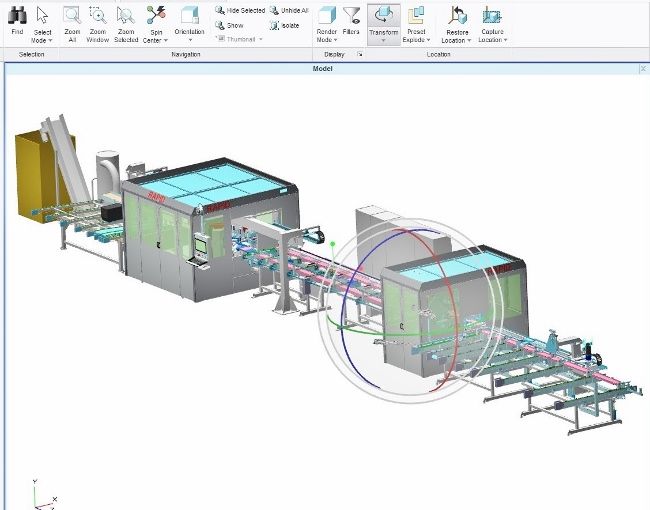Open the Filters funnel tool

pyautogui.click(x=351, y=16)
